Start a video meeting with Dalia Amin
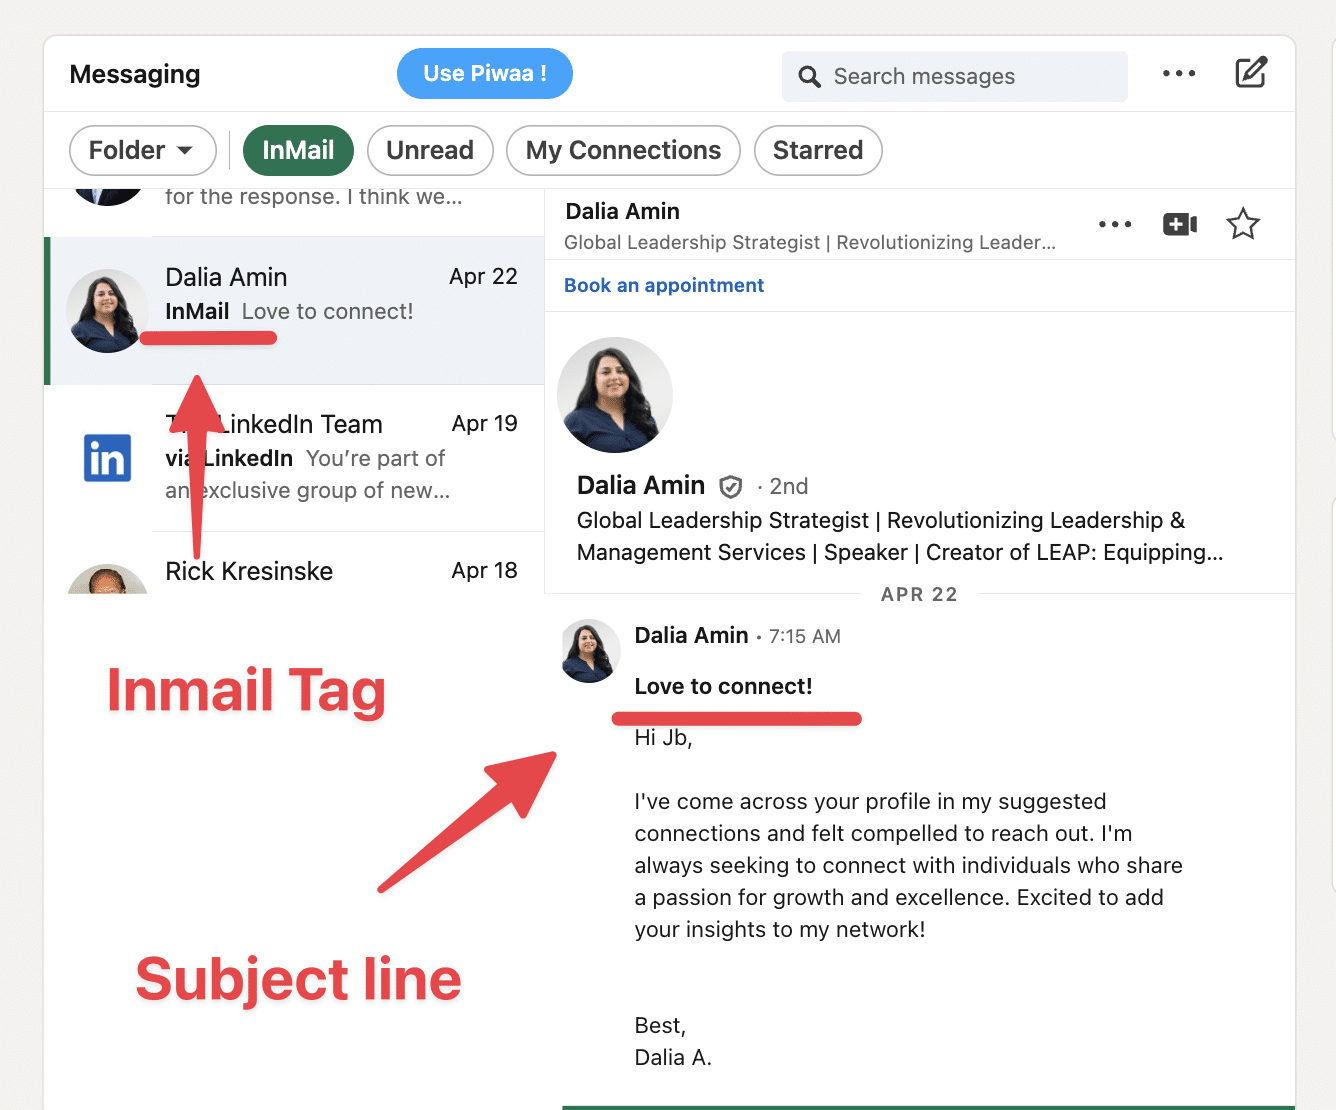The image size is (1336, 1110). [1180, 224]
